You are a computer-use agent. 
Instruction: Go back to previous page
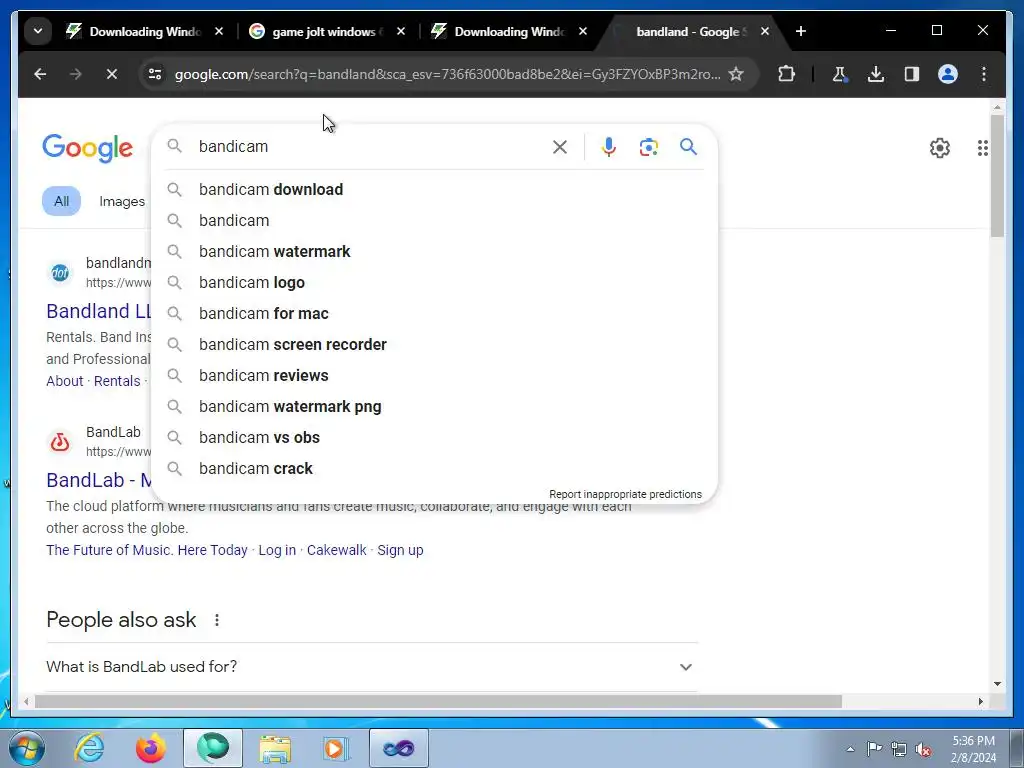pos(40,74)
